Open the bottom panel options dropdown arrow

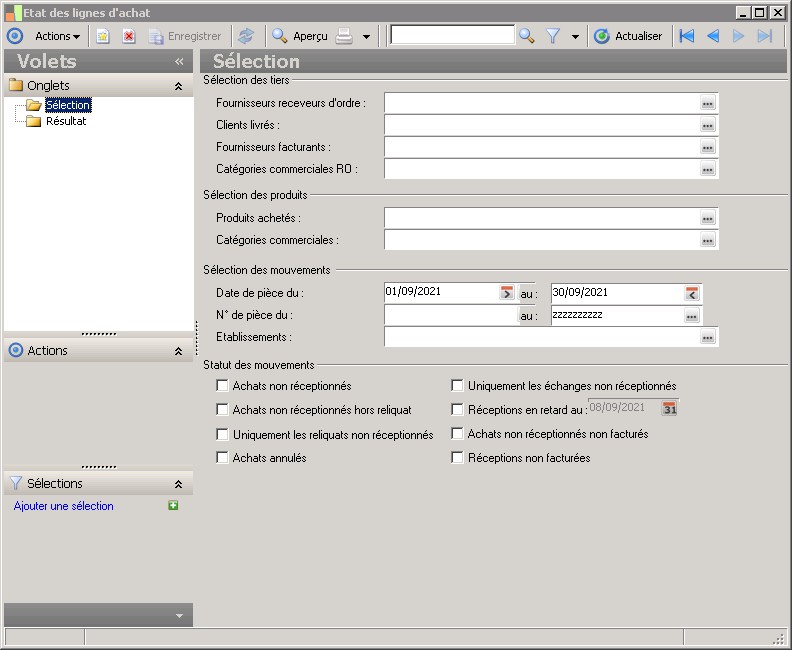(179, 616)
